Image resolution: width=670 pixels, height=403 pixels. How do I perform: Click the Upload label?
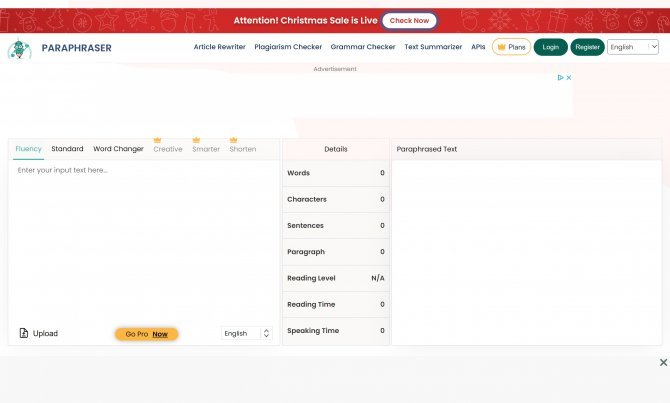(x=45, y=333)
